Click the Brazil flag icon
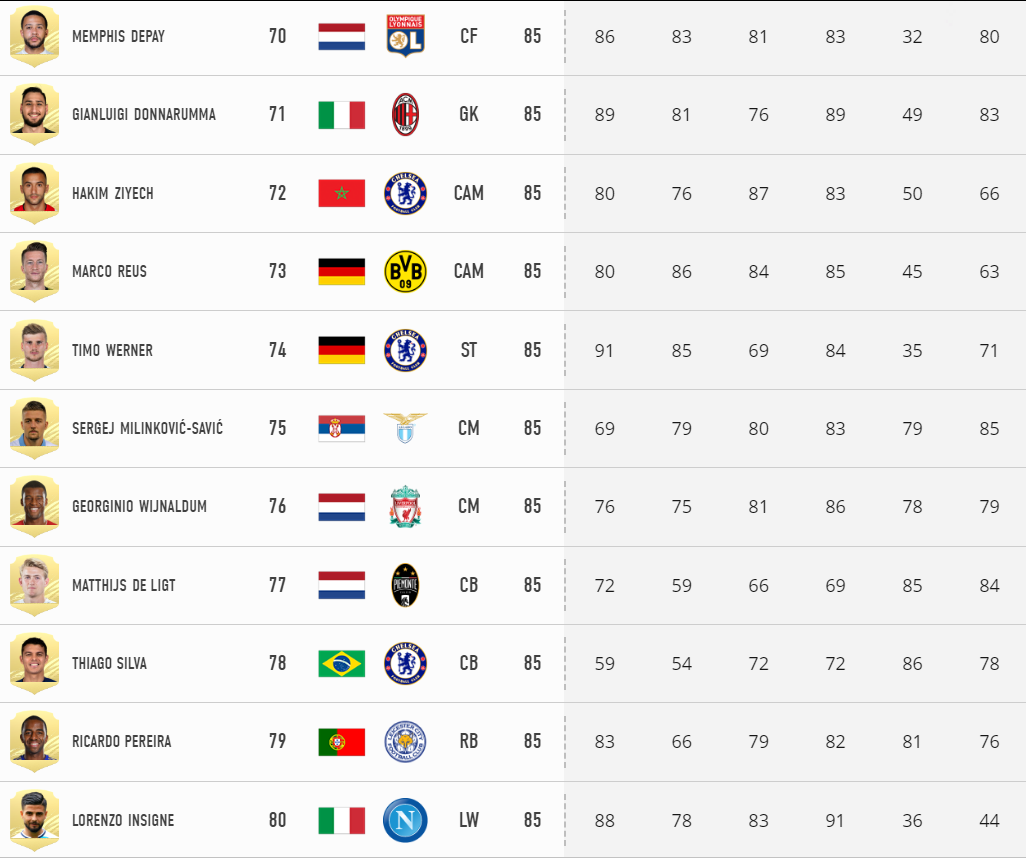Image resolution: width=1026 pixels, height=858 pixels. [x=342, y=664]
